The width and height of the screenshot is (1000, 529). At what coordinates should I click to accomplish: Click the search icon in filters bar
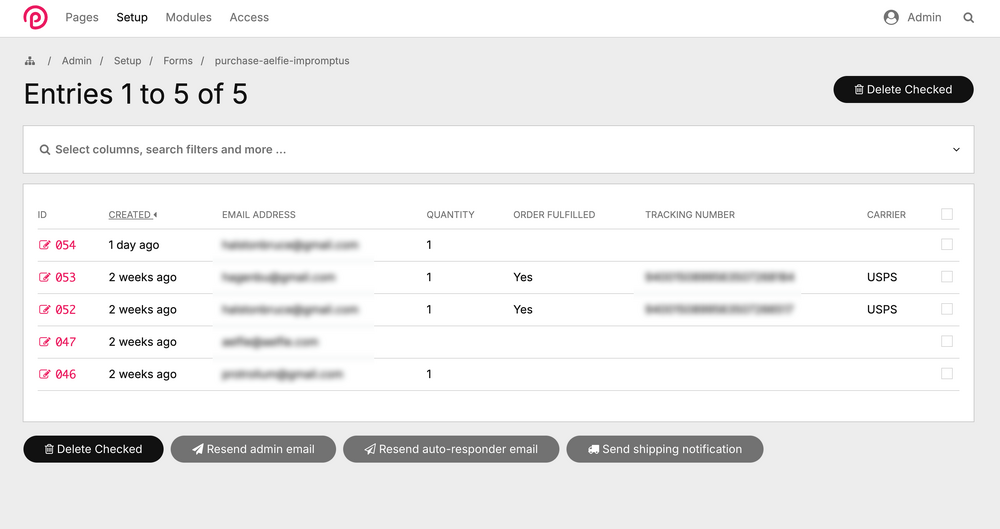pyautogui.click(x=45, y=150)
